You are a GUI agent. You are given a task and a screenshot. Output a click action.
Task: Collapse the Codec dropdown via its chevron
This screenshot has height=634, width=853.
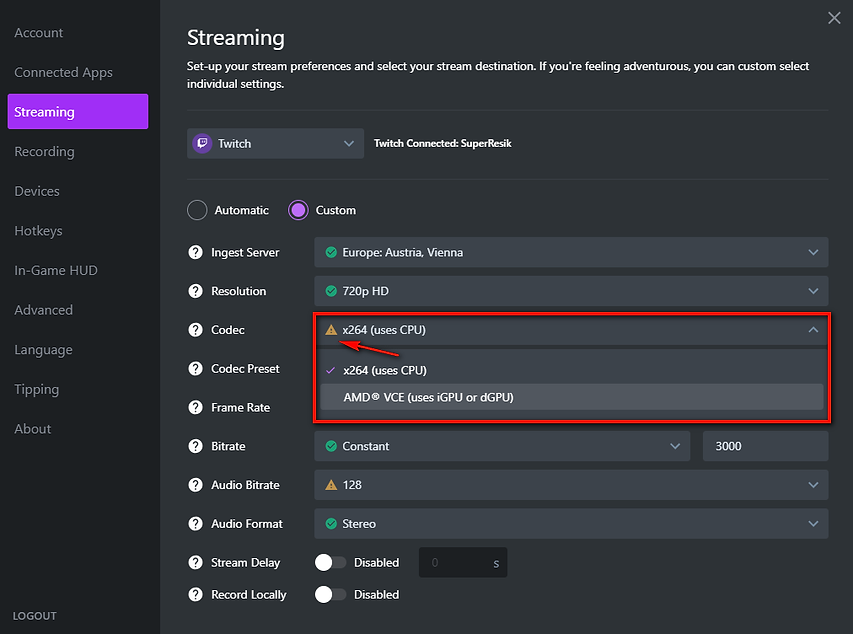(813, 330)
